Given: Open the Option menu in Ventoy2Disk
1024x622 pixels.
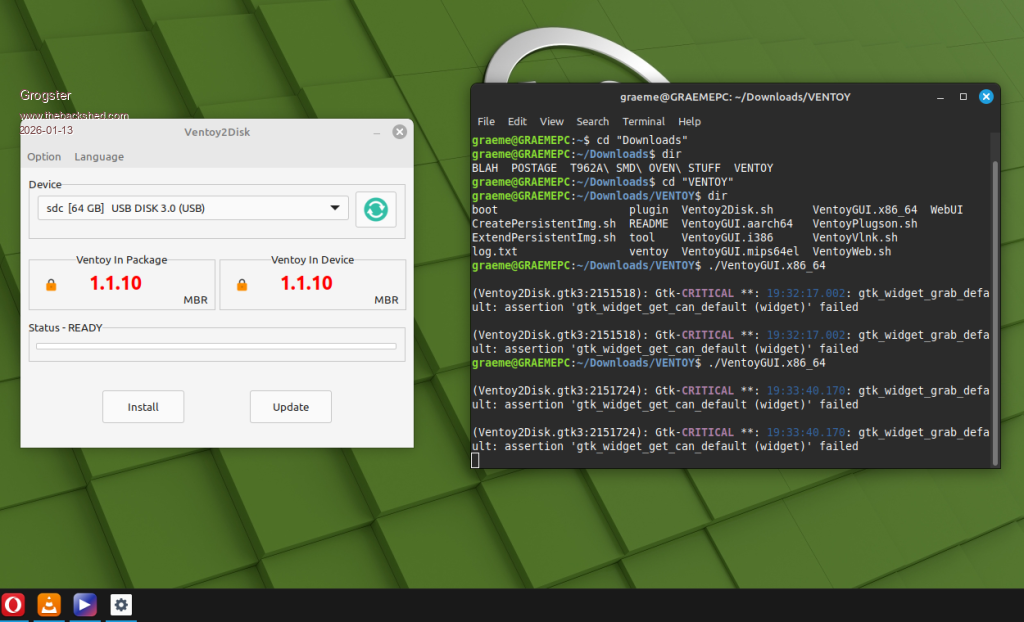Looking at the screenshot, I should 44,157.
